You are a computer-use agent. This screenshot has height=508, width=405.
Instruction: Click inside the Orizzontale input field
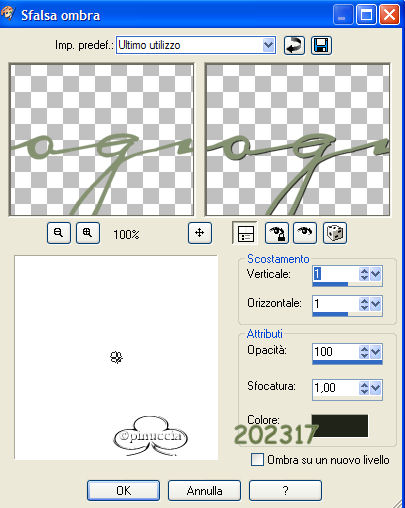pyautogui.click(x=335, y=304)
